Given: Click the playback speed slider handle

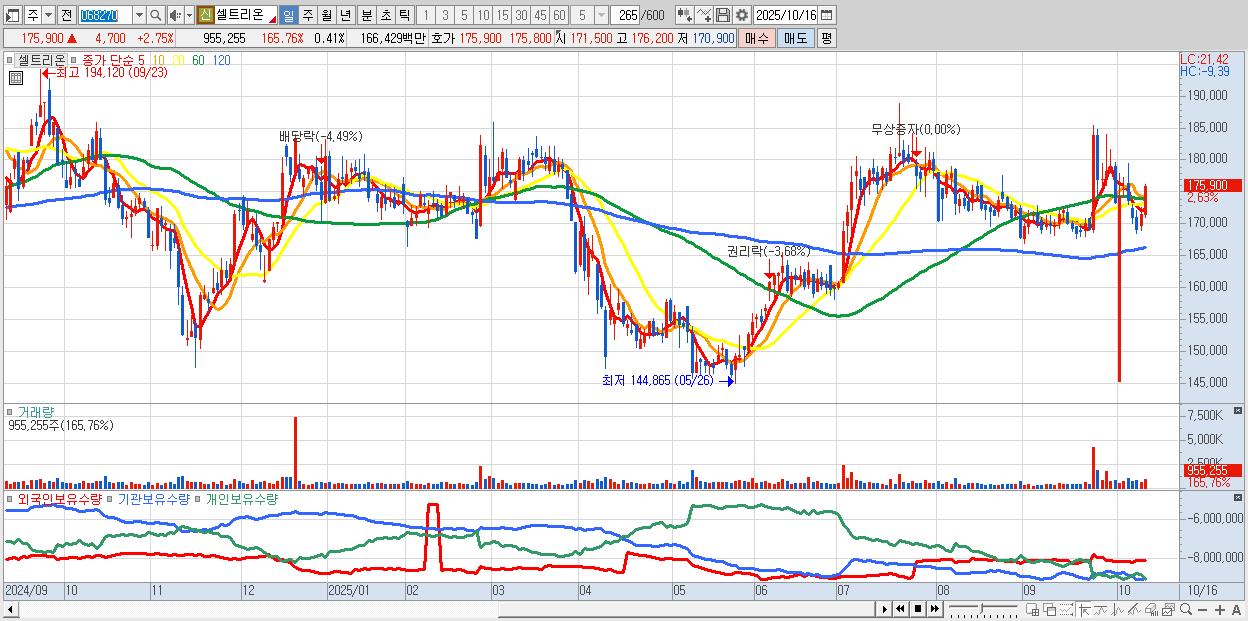Looking at the screenshot, I should click(x=982, y=609).
